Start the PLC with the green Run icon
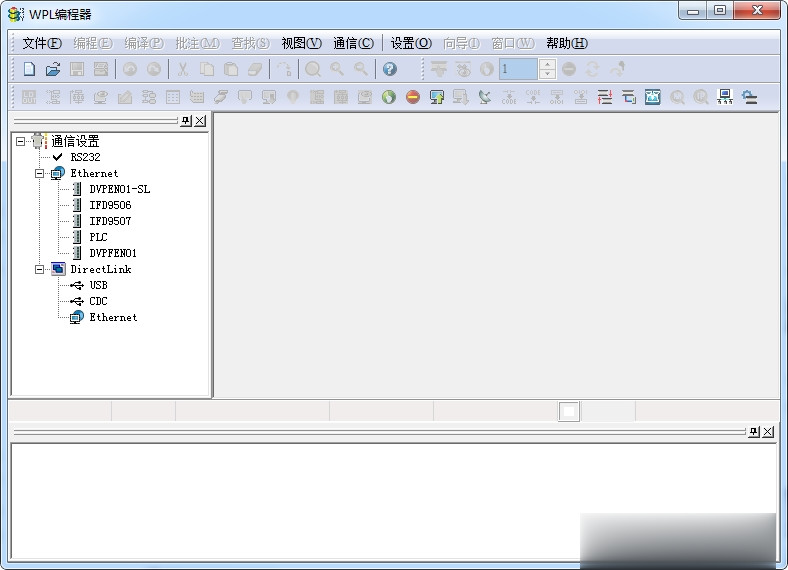The image size is (788, 570). (388, 97)
